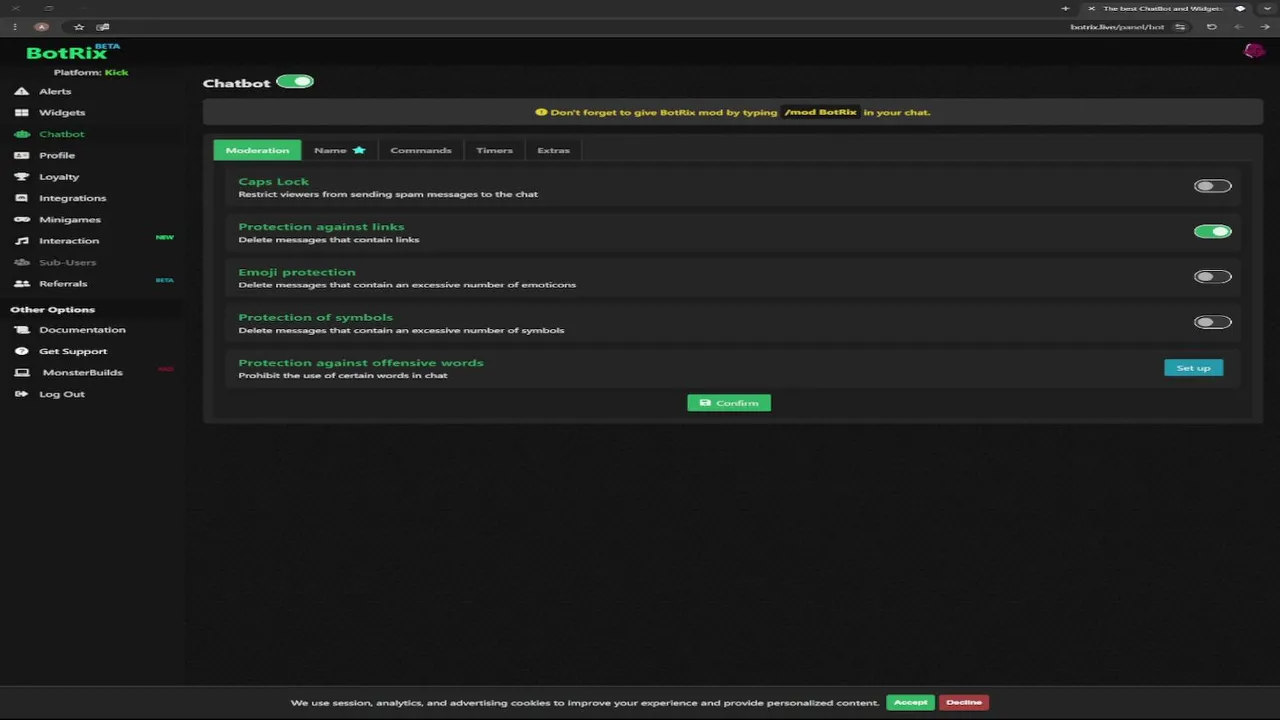Enable Protection of symbols toggle

1212,322
